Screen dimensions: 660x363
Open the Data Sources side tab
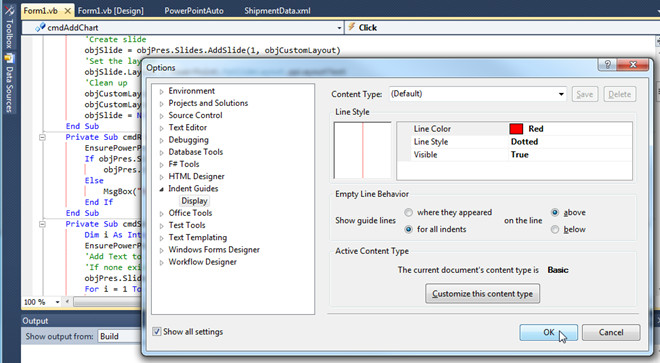tap(9, 83)
